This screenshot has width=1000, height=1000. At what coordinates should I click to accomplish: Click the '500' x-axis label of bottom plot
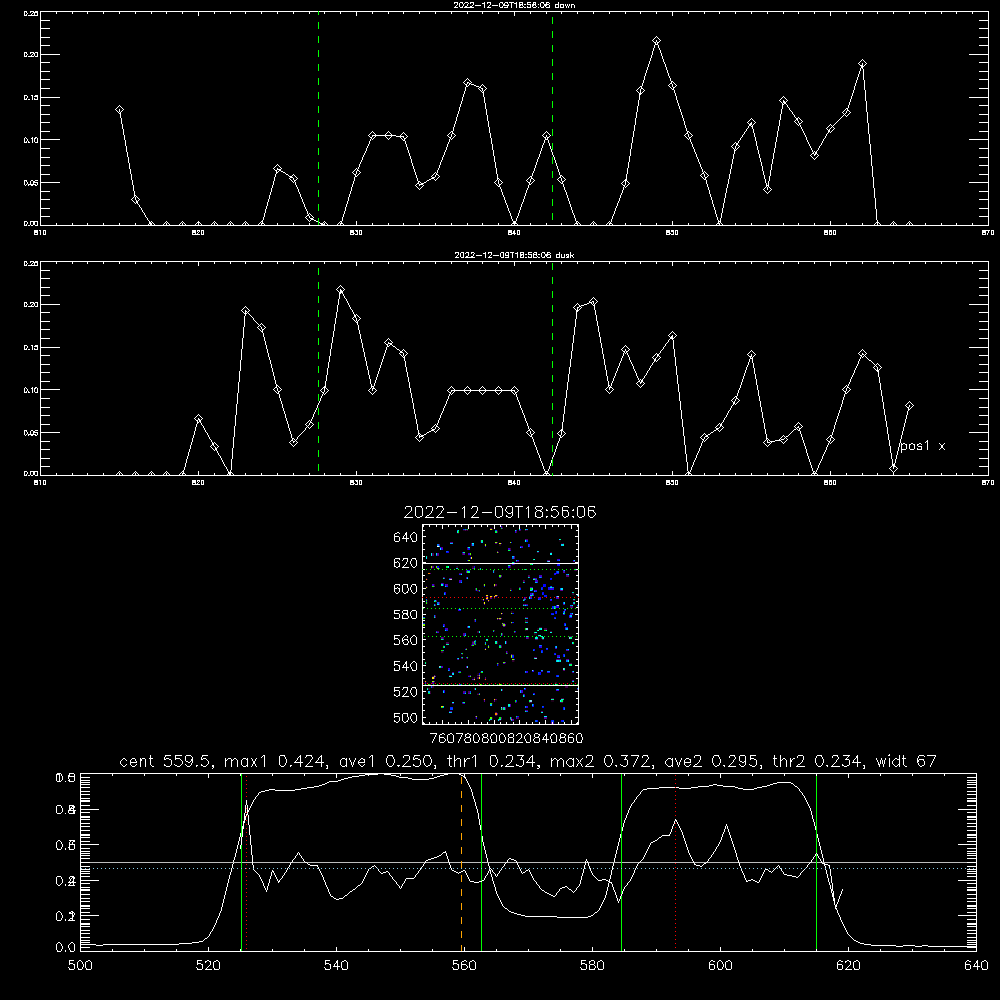80,966
